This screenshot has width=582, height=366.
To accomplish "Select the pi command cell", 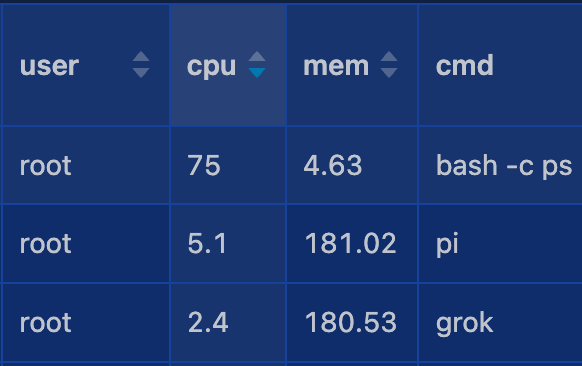I will coord(500,244).
